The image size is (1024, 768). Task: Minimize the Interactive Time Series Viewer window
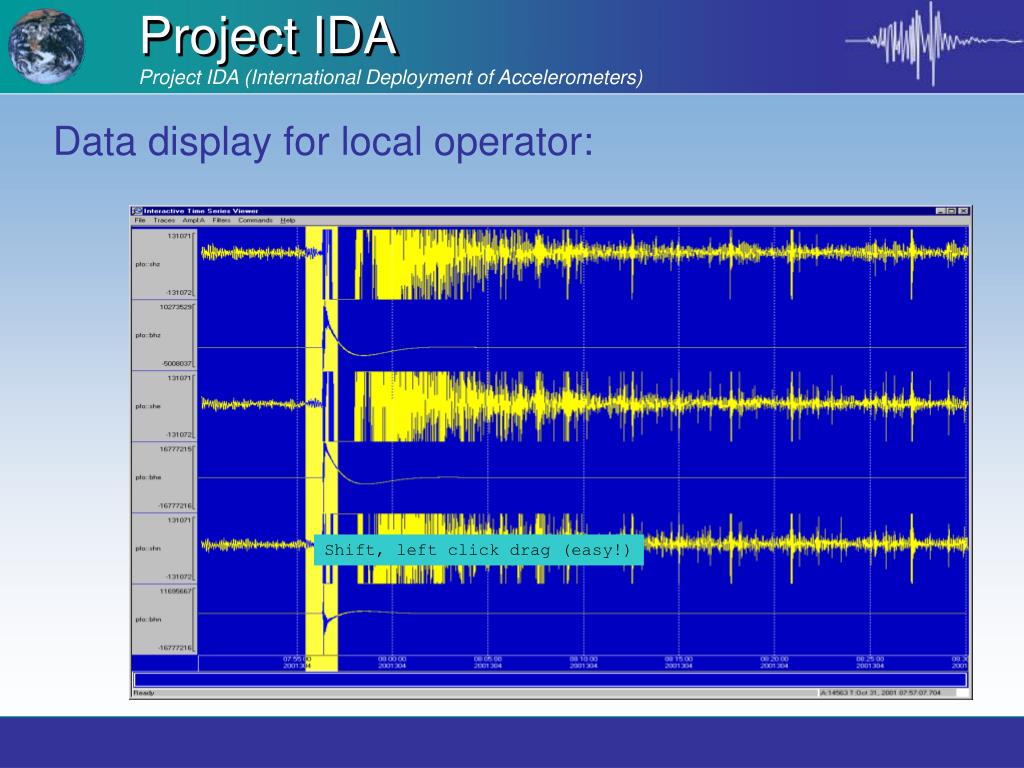(x=940, y=211)
